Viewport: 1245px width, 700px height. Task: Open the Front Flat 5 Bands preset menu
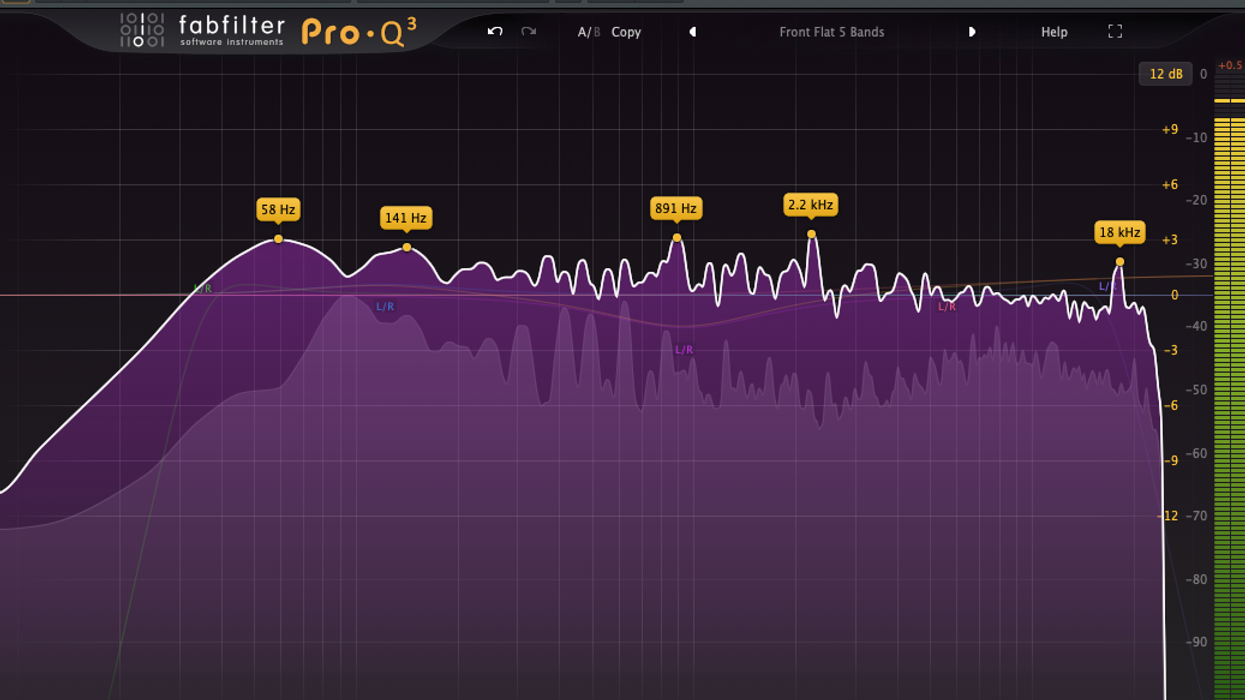point(831,32)
